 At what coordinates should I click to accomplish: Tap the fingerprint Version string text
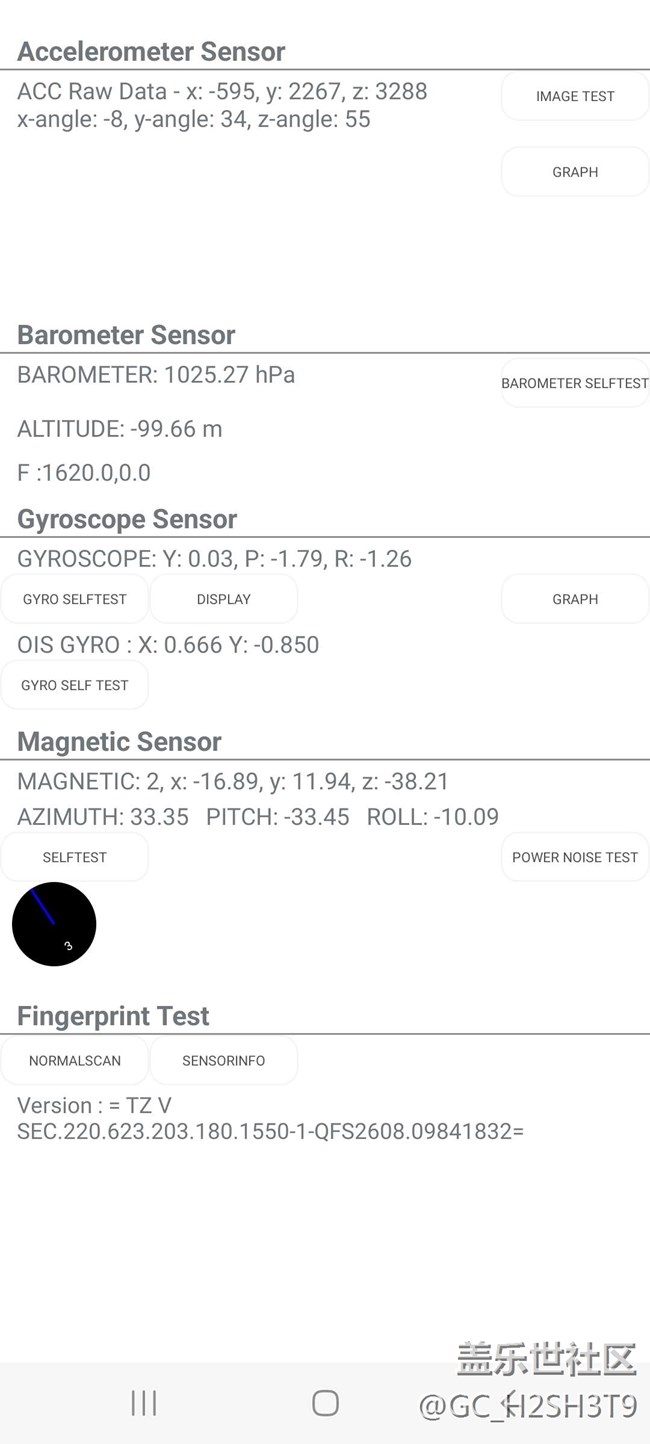270,1119
